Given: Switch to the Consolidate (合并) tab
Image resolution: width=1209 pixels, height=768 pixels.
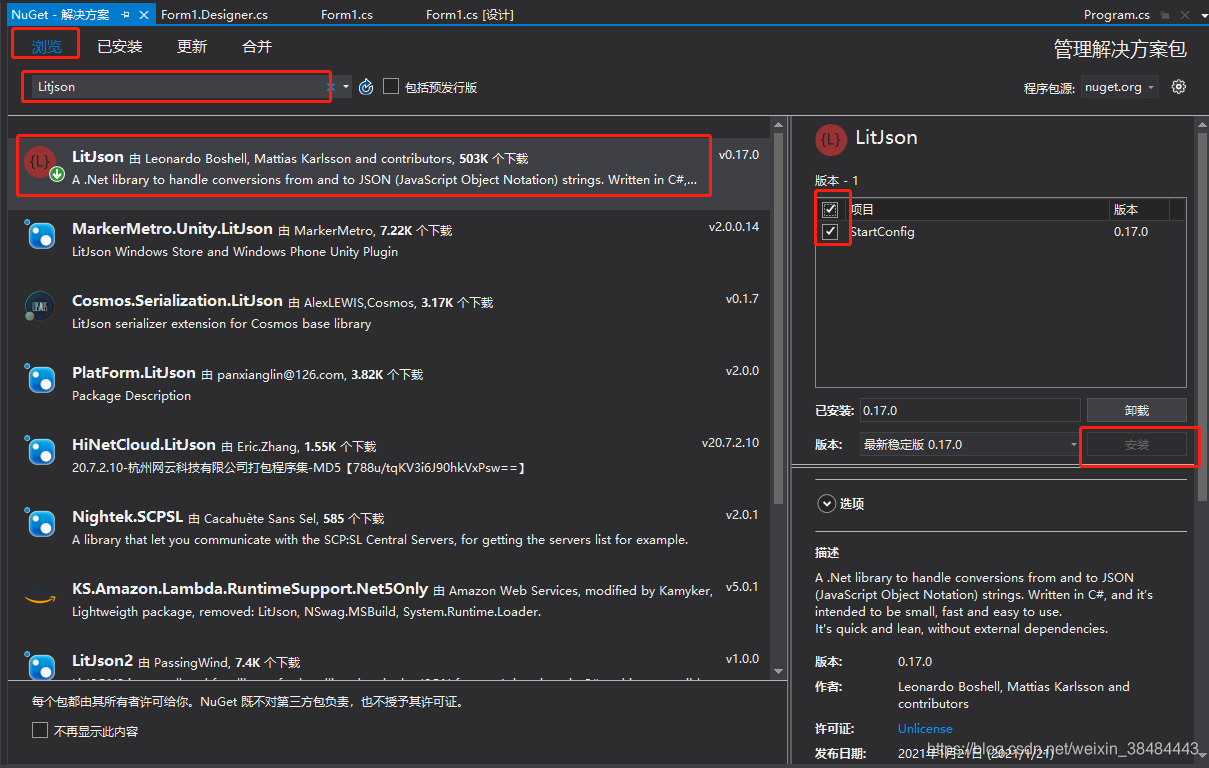Looking at the screenshot, I should pyautogui.click(x=257, y=47).
